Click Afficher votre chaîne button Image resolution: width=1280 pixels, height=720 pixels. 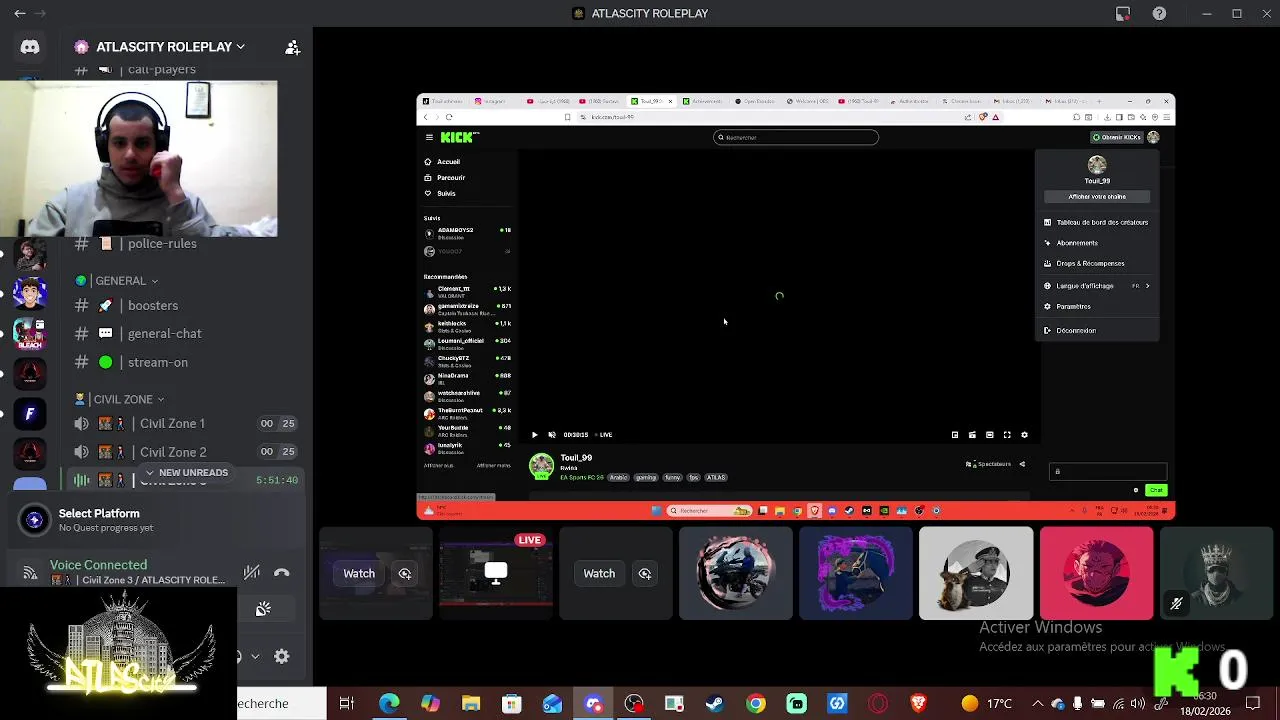[1097, 197]
